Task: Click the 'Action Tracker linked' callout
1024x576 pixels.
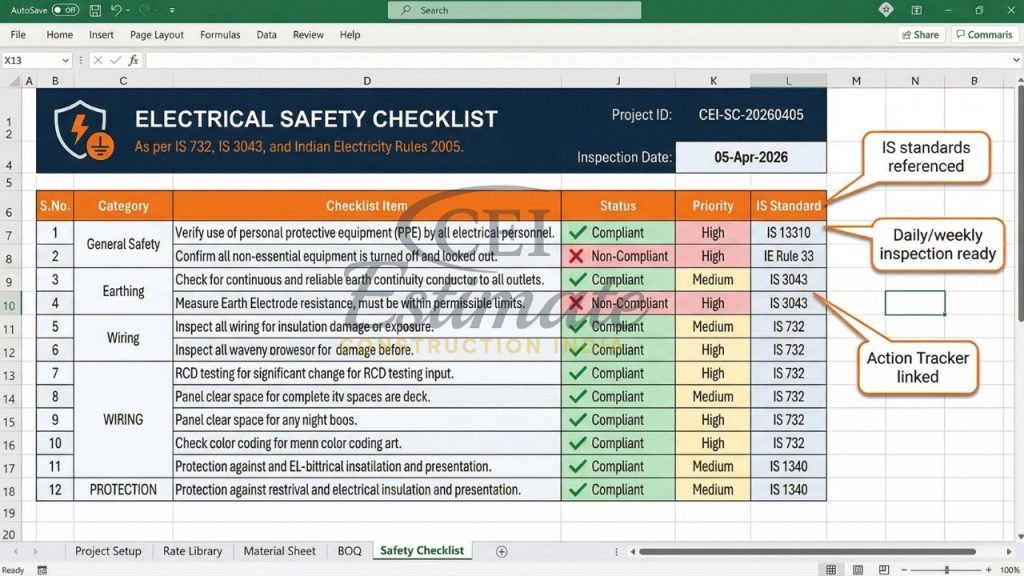Action: 918,368
